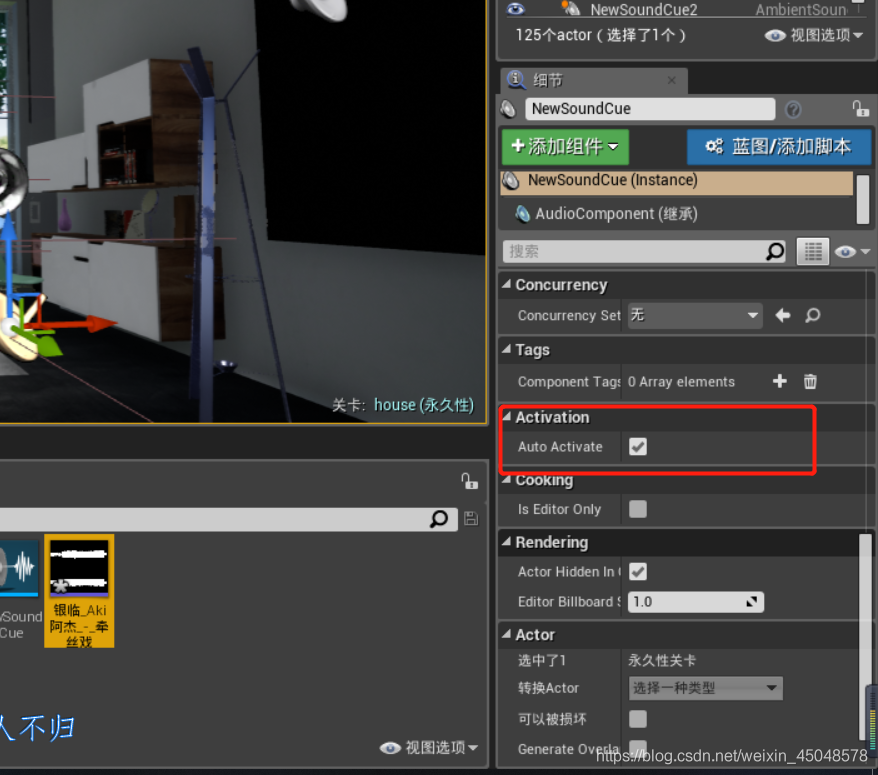Open 转换Actor 选择一种类型 dropdown
Image resolution: width=878 pixels, height=775 pixels.
click(706, 688)
